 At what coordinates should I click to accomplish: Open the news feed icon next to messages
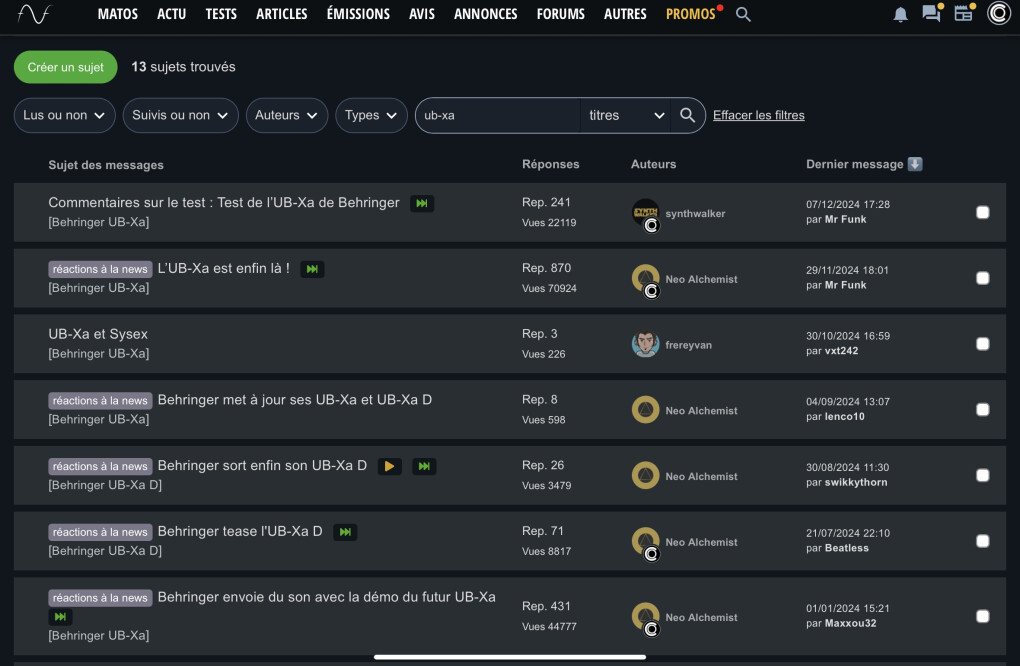[x=964, y=13]
